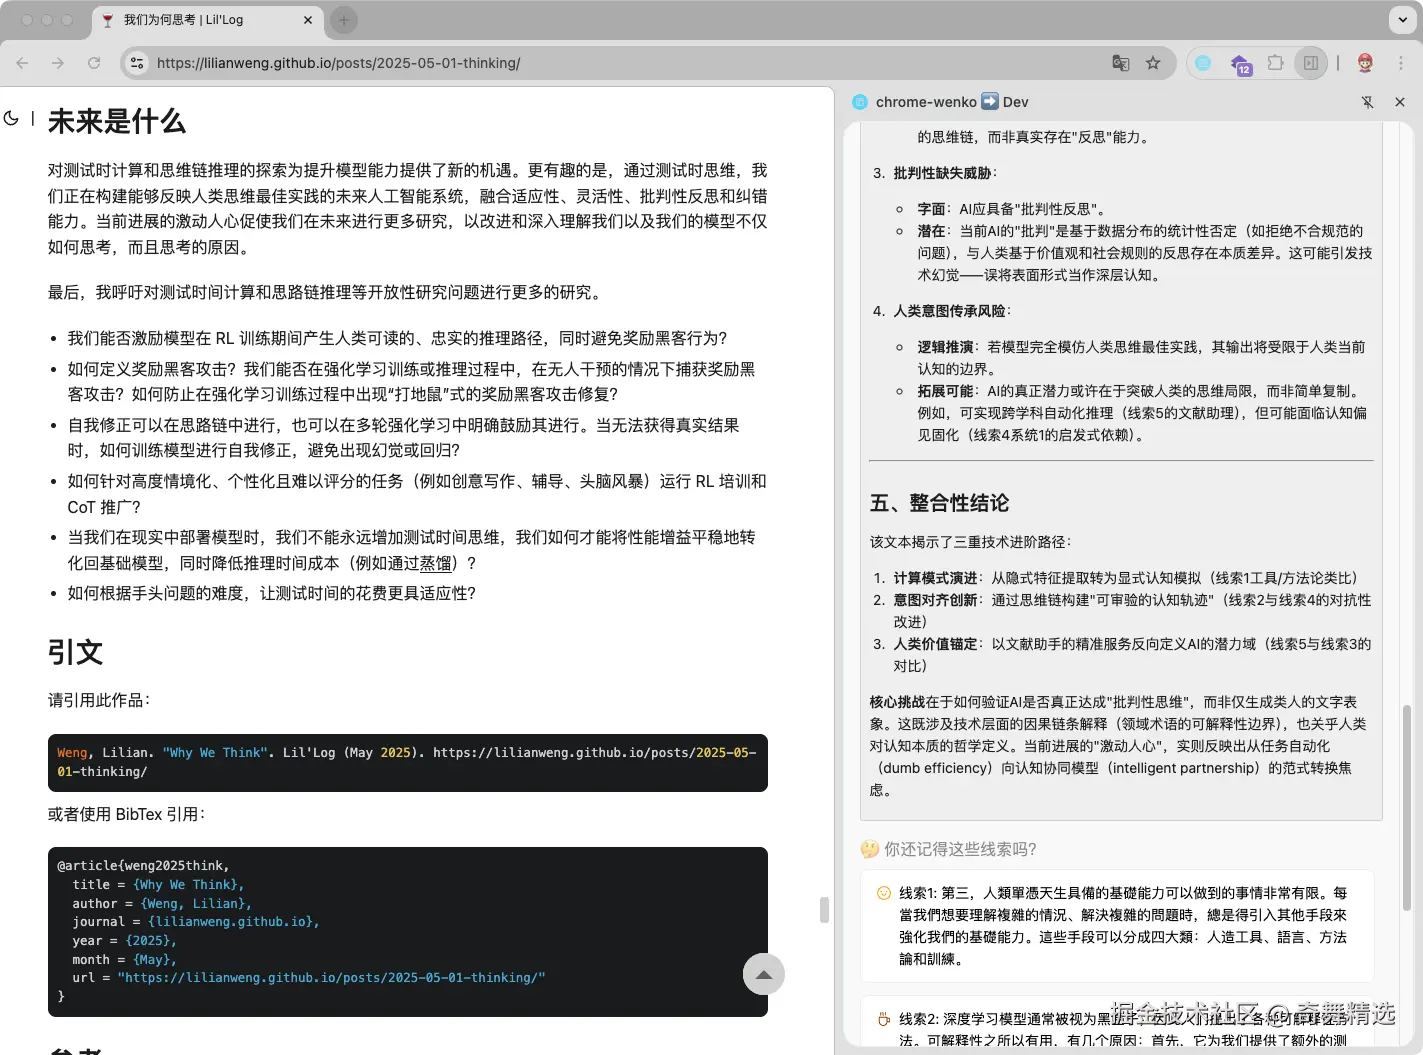Toggle the browser side panel icon
Screen dimensions: 1423x1055
pyautogui.click(x=1311, y=62)
